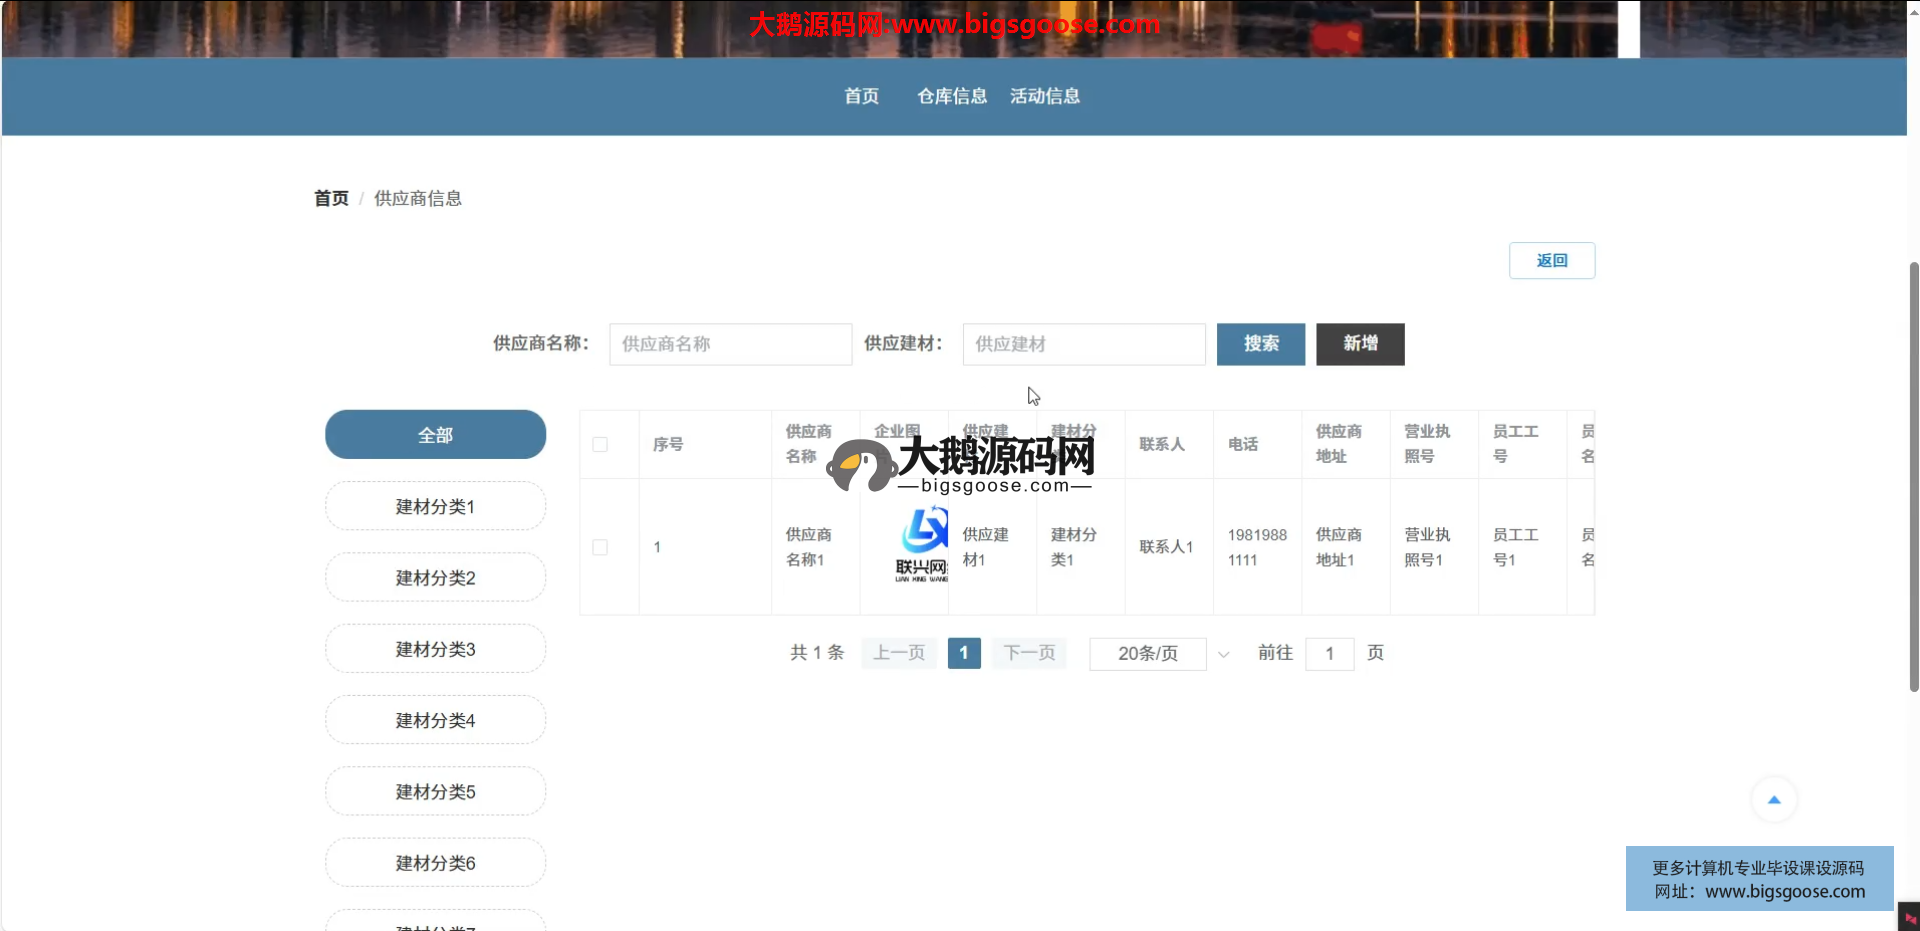The image size is (1920, 931).
Task: Go to 活动信息 in the navigation bar
Action: pos(1044,96)
